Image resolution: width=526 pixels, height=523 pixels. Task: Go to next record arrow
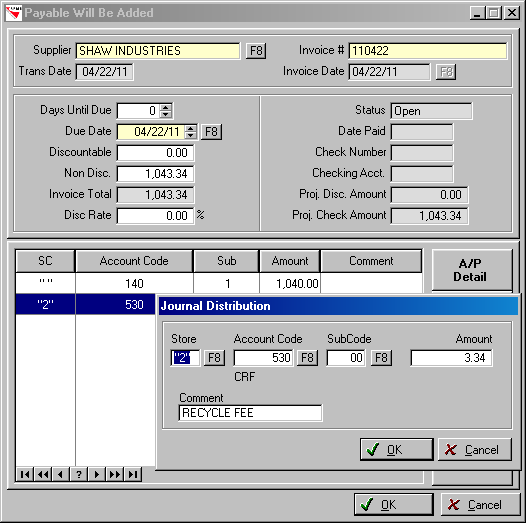pos(97,474)
